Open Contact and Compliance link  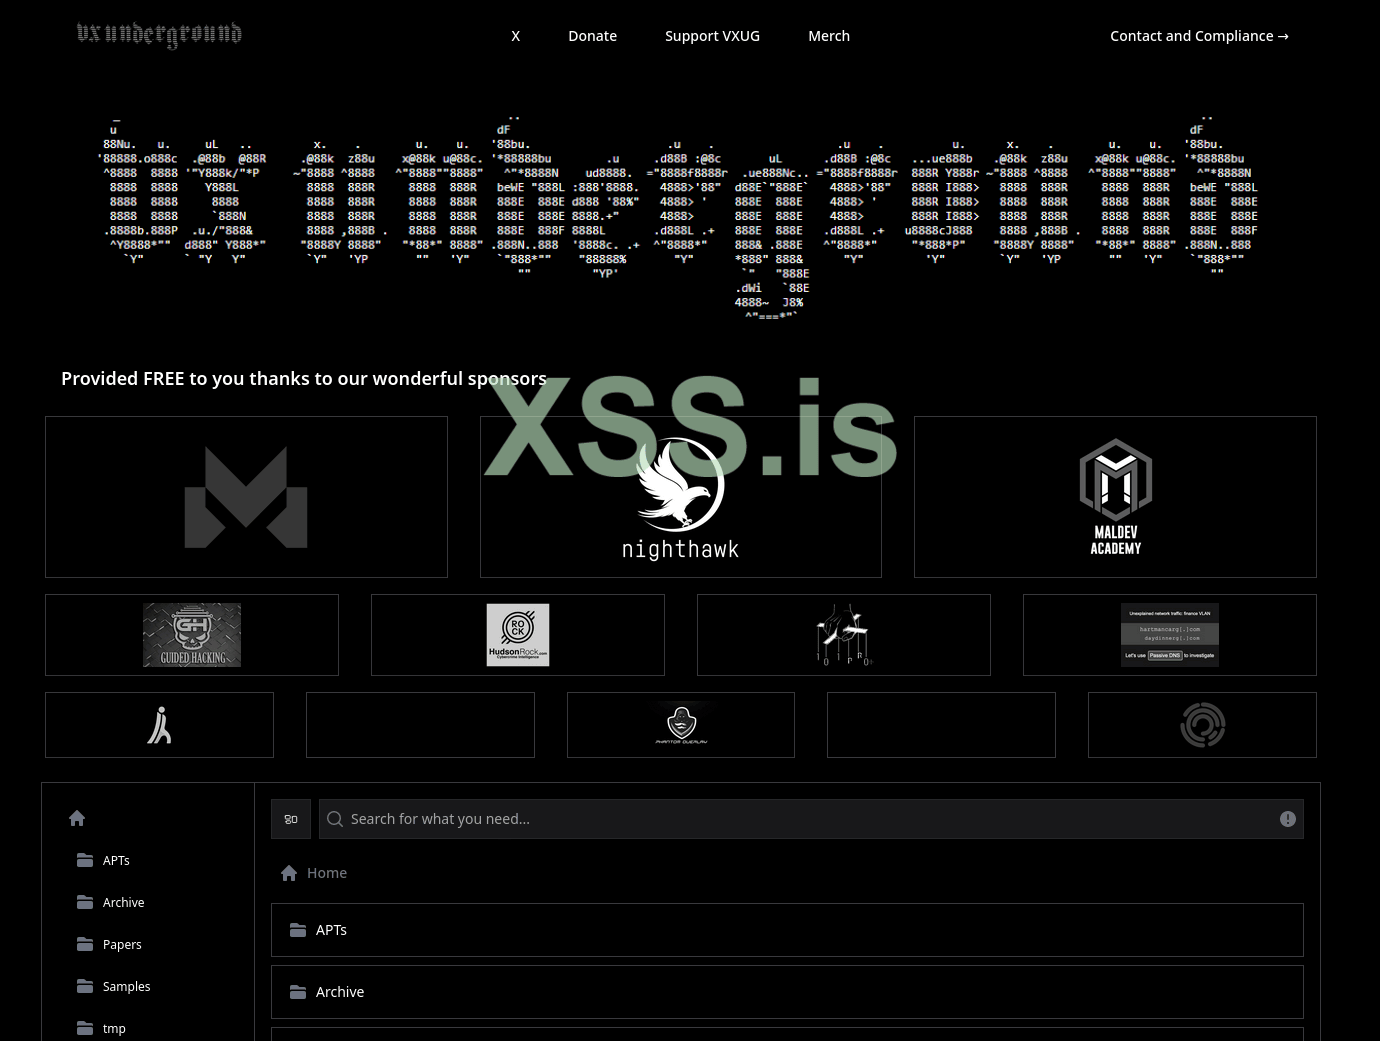1199,36
